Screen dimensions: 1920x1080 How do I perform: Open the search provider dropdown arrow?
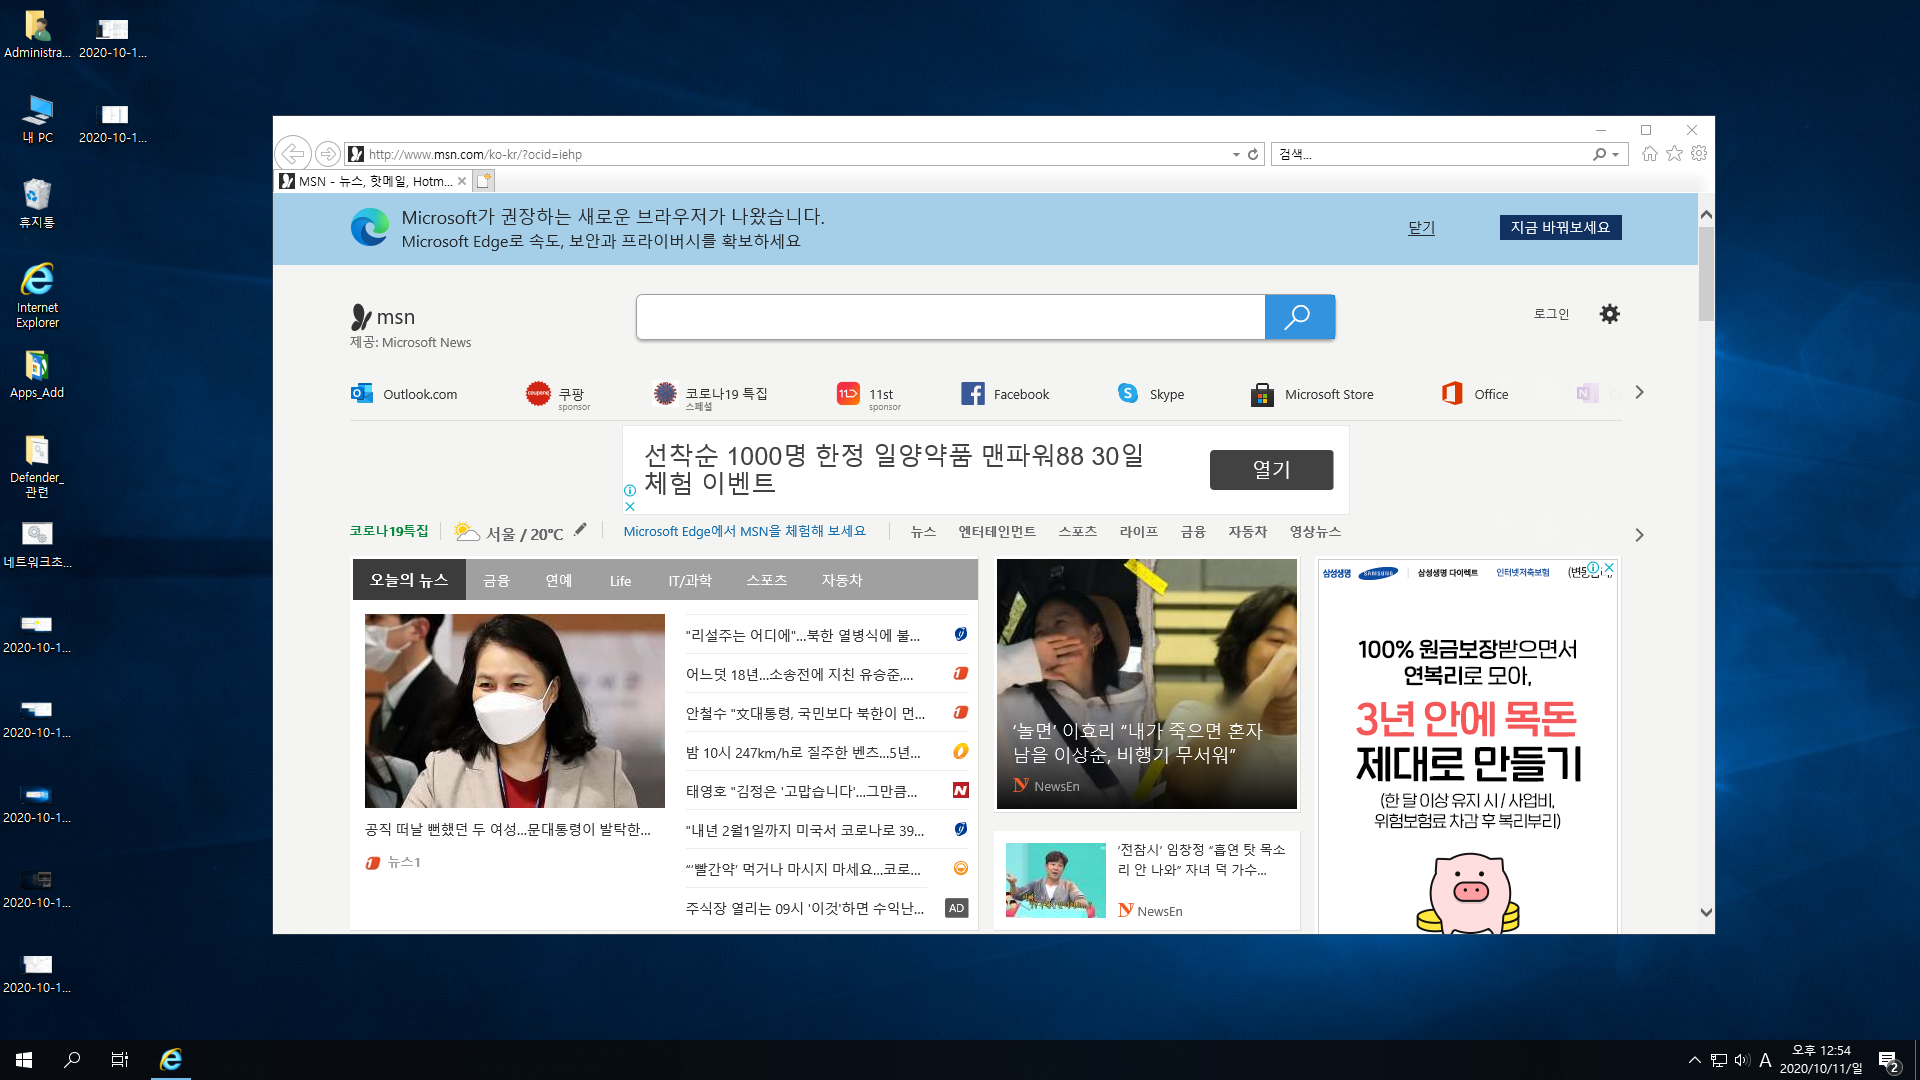(x=1616, y=154)
